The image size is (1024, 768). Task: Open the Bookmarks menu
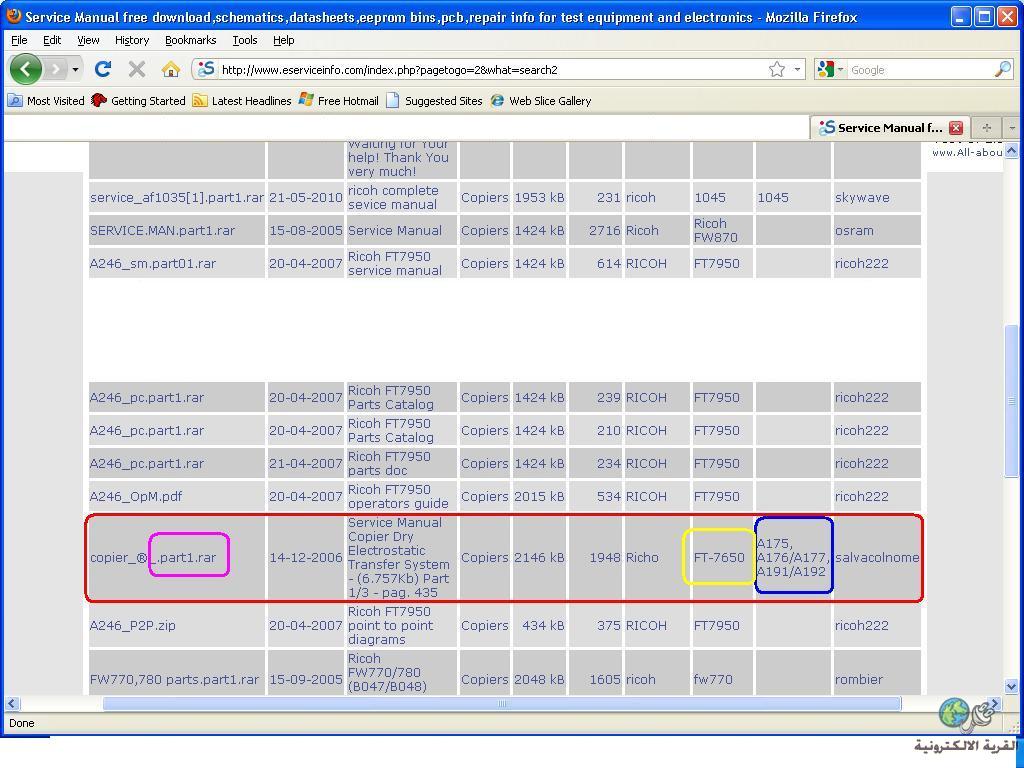(190, 40)
